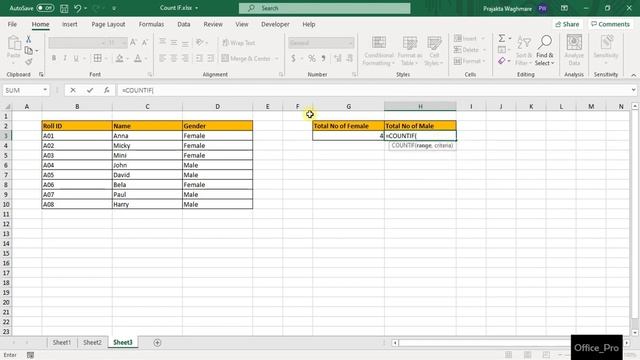The image size is (640, 360).
Task: Click the Insert Function fx icon
Action: coord(107,90)
